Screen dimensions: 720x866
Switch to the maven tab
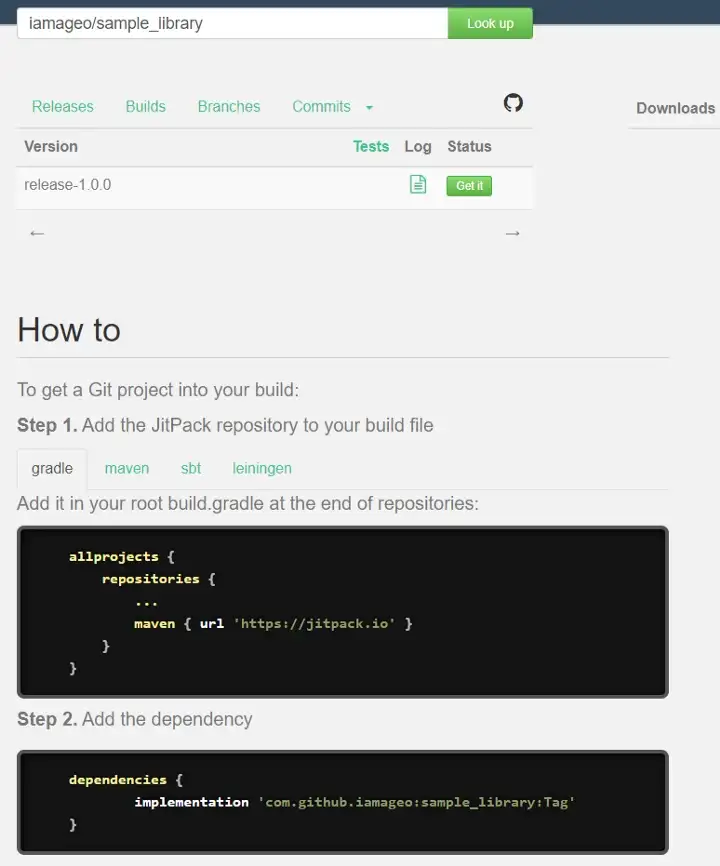[126, 468]
